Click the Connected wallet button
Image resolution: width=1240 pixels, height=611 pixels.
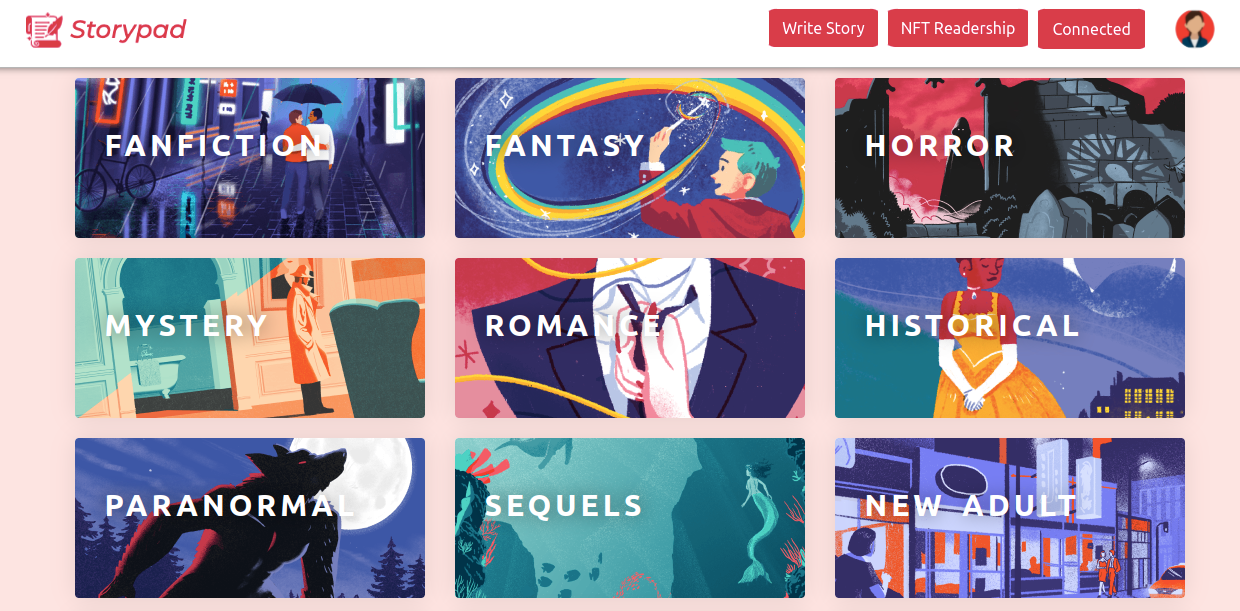click(x=1091, y=29)
